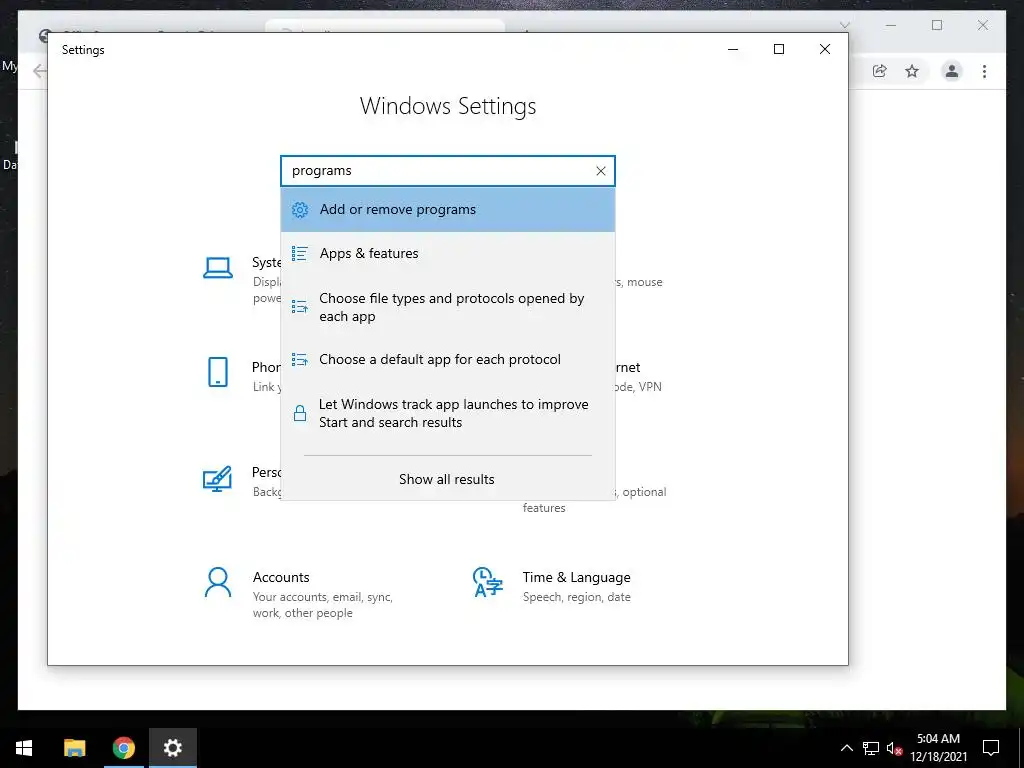Select Let Windows track app launches result
The image size is (1024, 768).
point(447,413)
